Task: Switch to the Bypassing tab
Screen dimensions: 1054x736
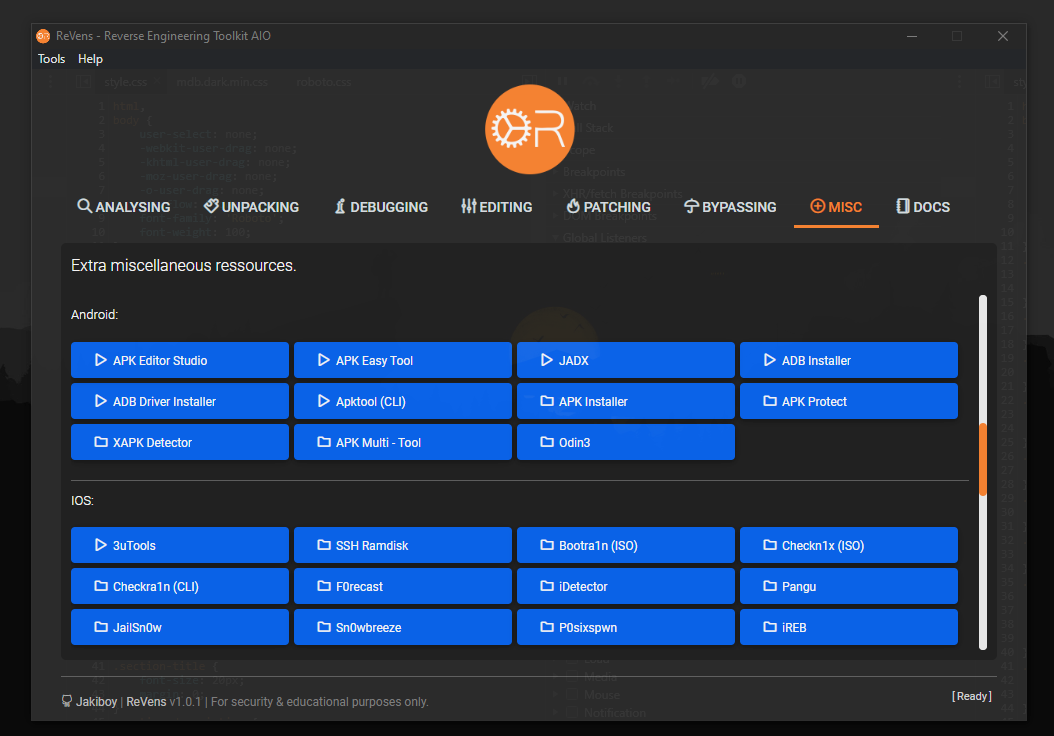Action: tap(730, 207)
